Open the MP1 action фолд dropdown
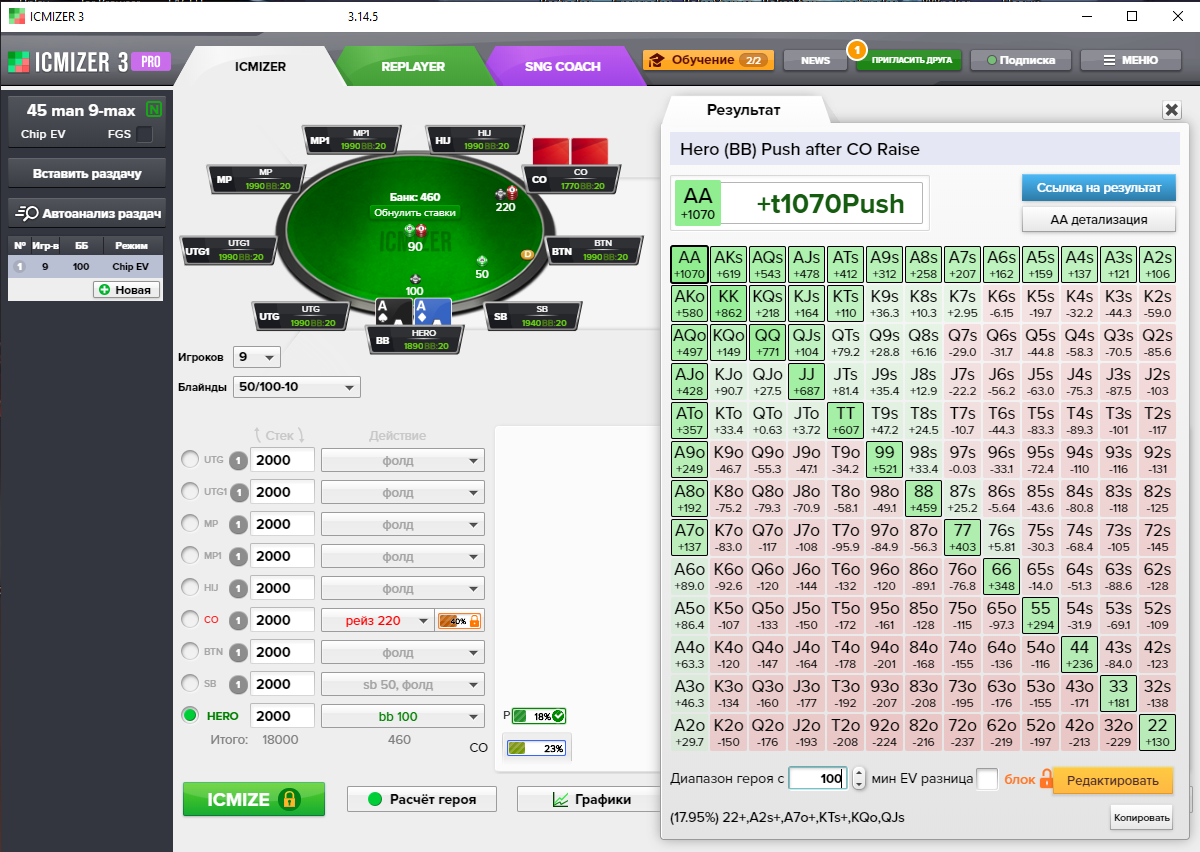 tap(403, 556)
